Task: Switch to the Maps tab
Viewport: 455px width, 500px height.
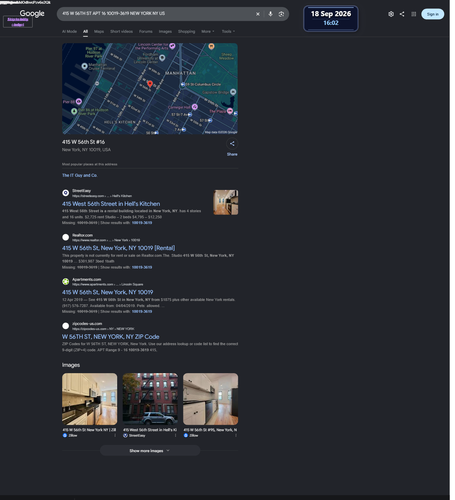Action: (x=99, y=31)
